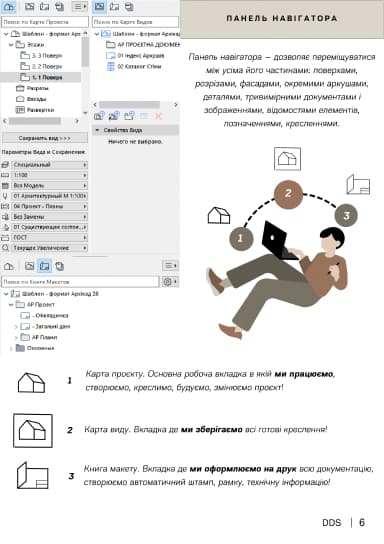Open the Развертки item in Project Map

click(x=35, y=110)
